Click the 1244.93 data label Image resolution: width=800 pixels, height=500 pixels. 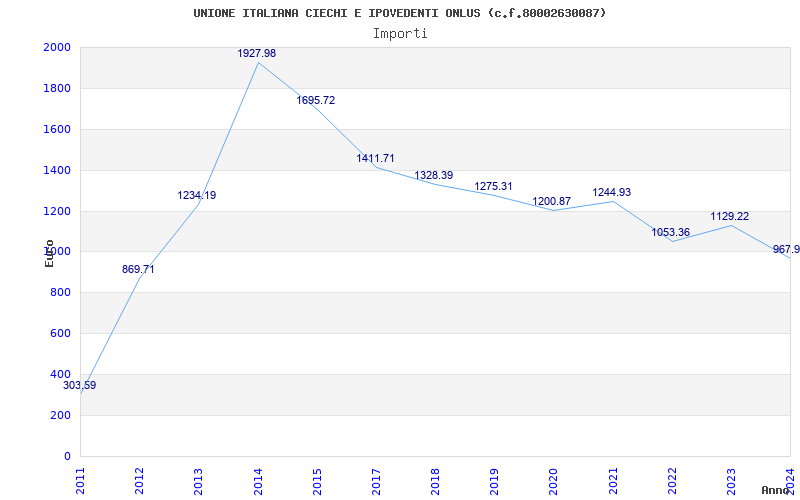612,193
